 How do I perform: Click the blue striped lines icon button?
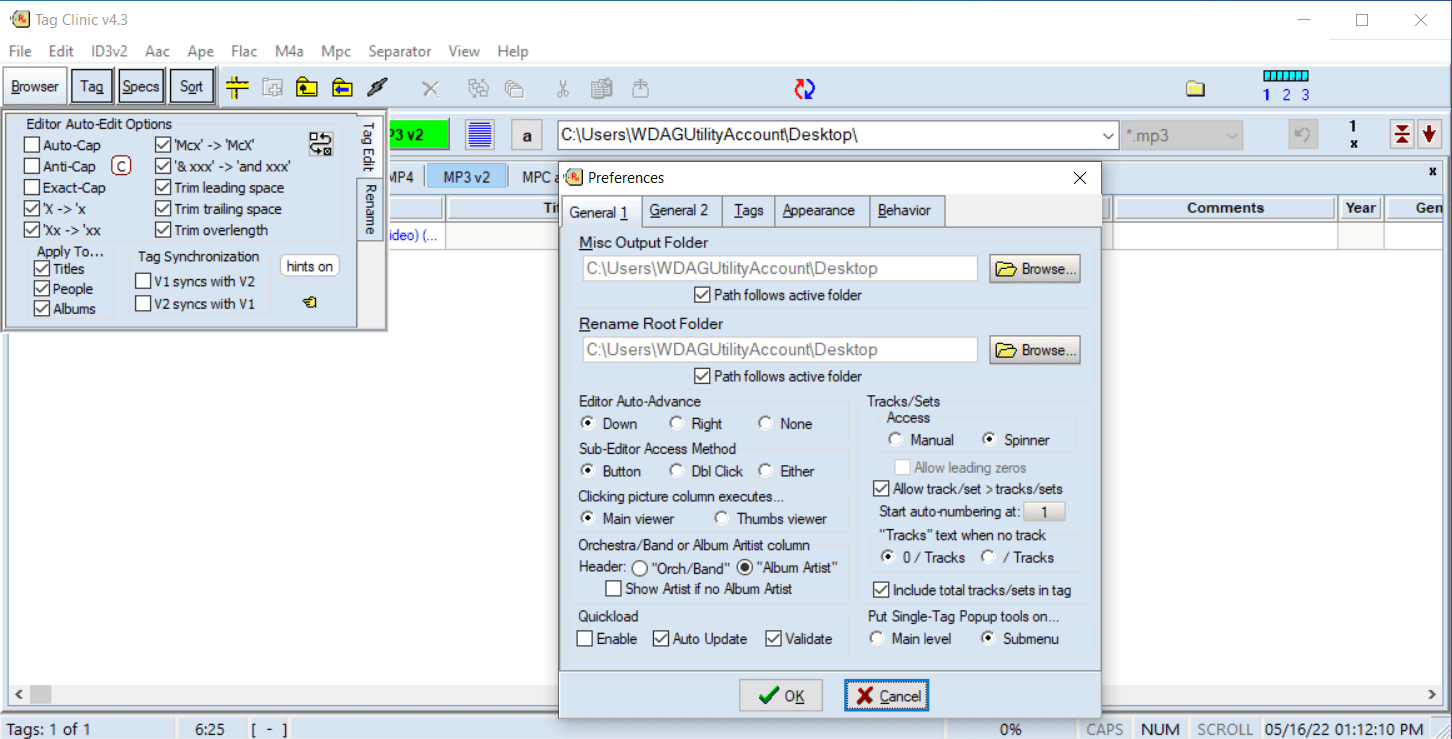coord(481,134)
